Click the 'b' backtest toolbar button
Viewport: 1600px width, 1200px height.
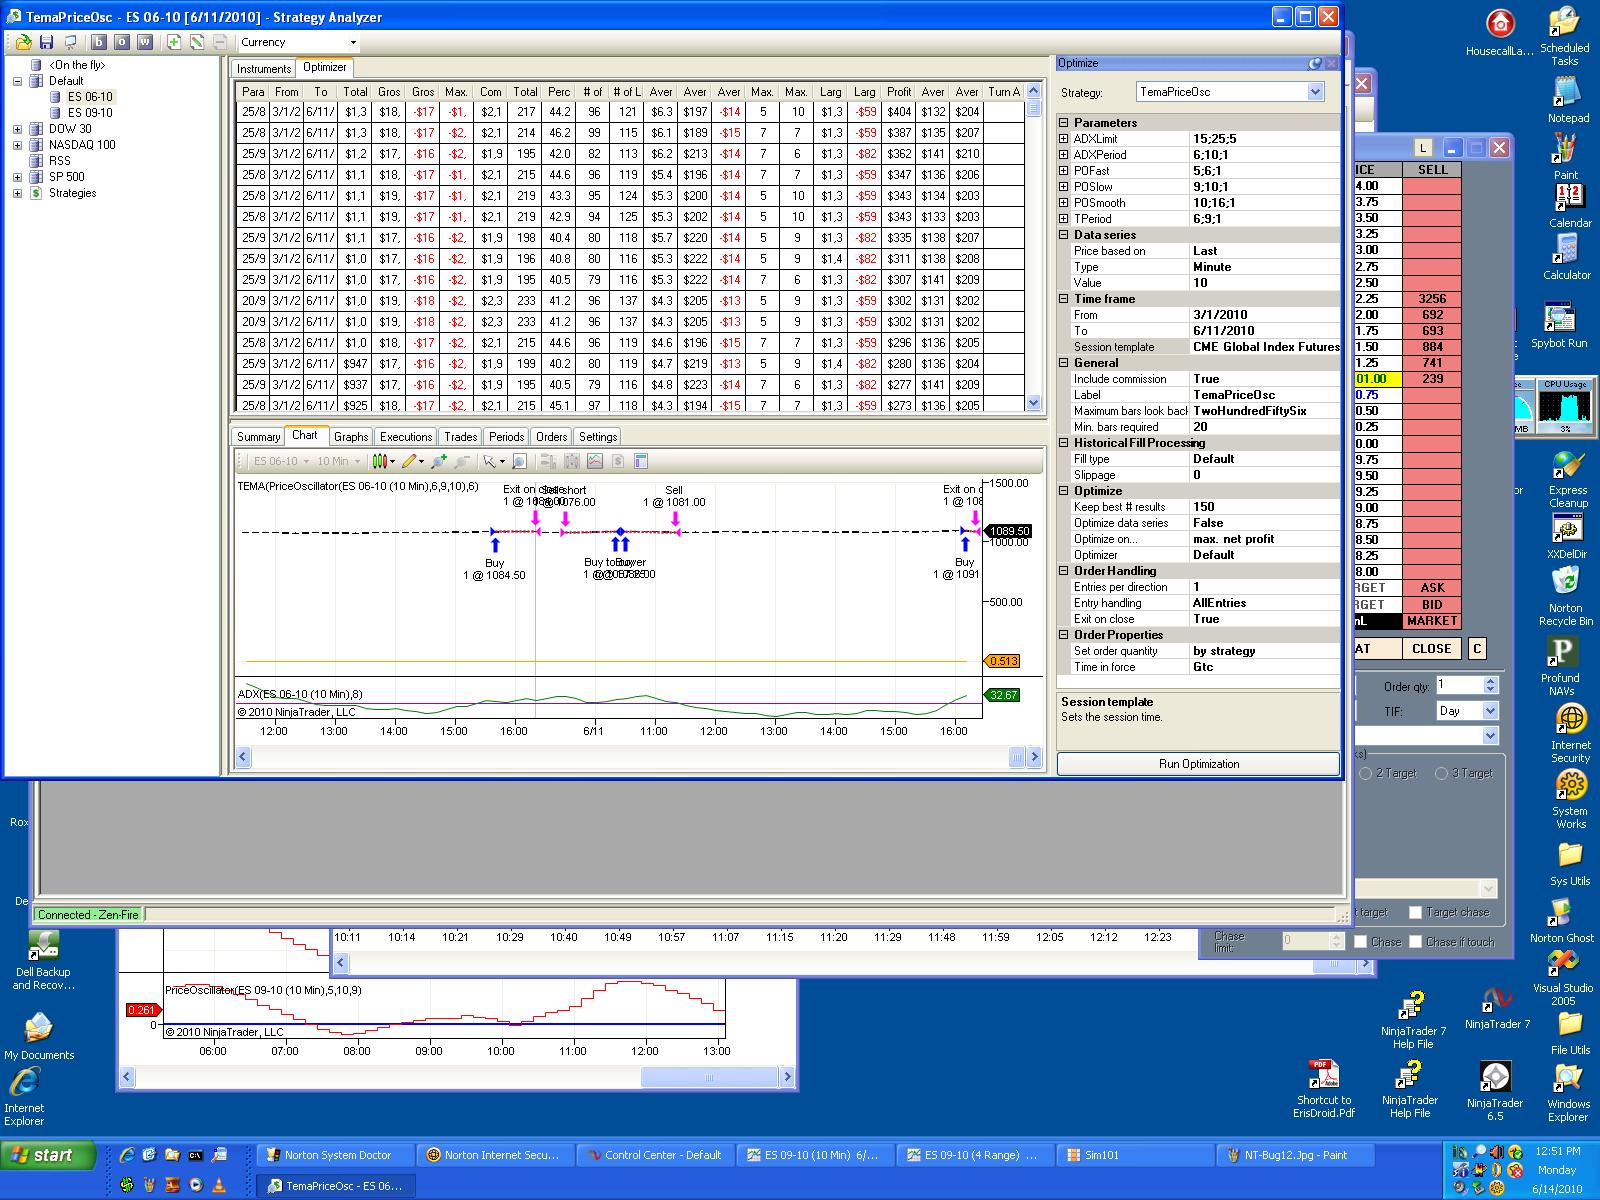pos(99,42)
